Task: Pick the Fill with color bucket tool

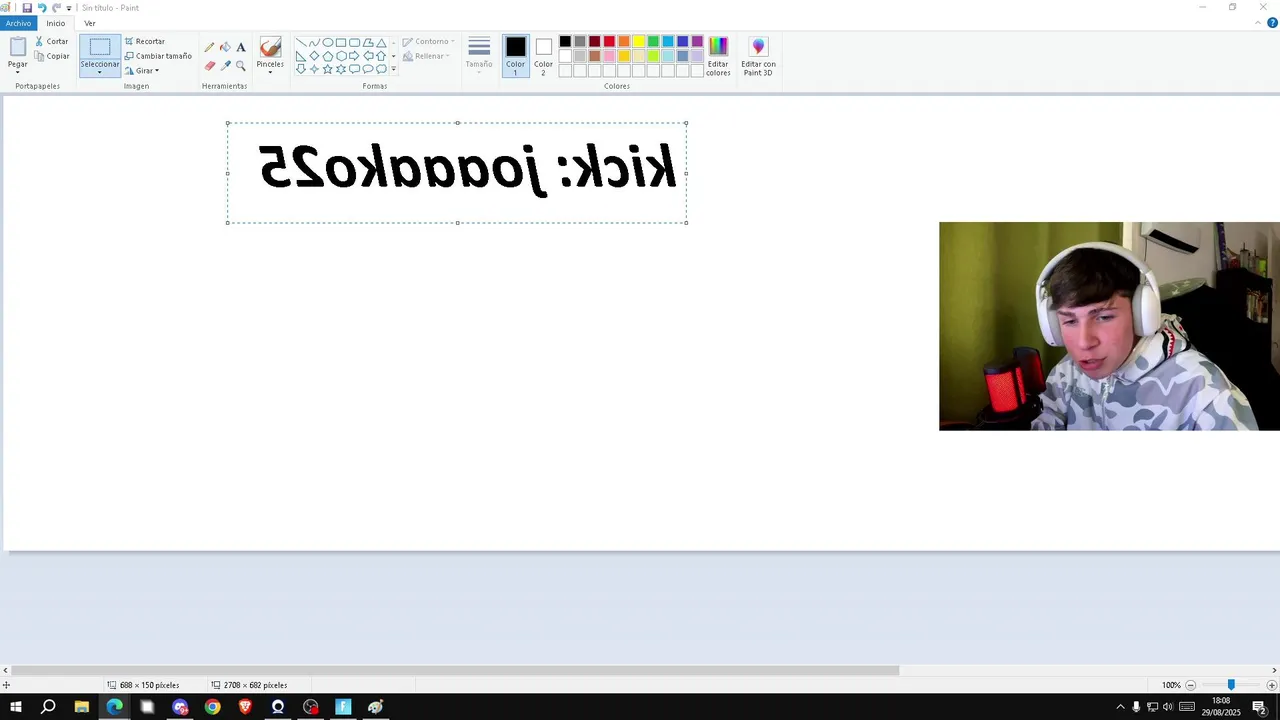Action: pyautogui.click(x=225, y=47)
